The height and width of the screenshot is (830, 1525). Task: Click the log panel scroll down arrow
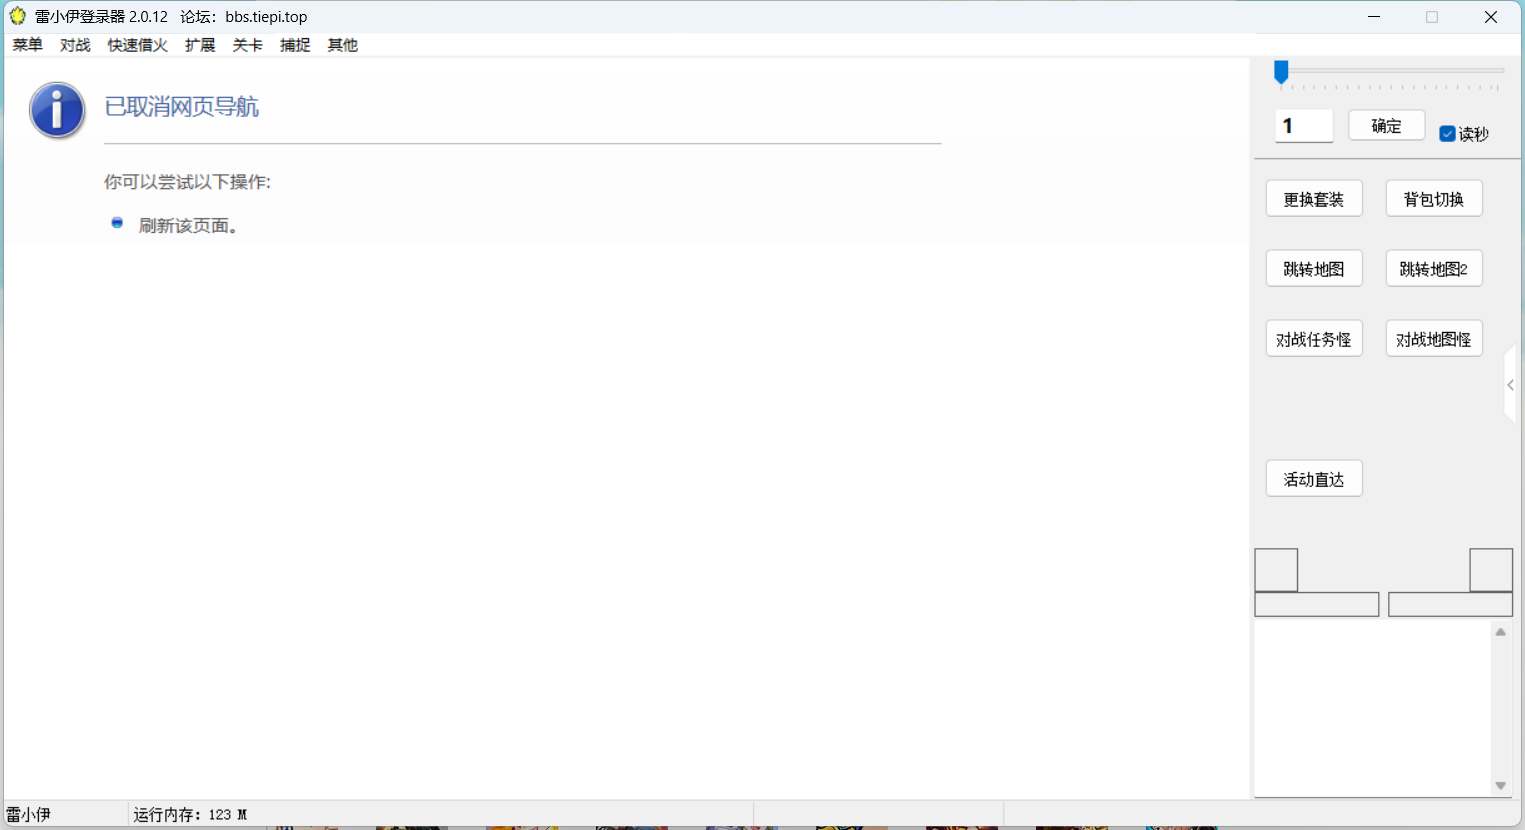click(1500, 786)
